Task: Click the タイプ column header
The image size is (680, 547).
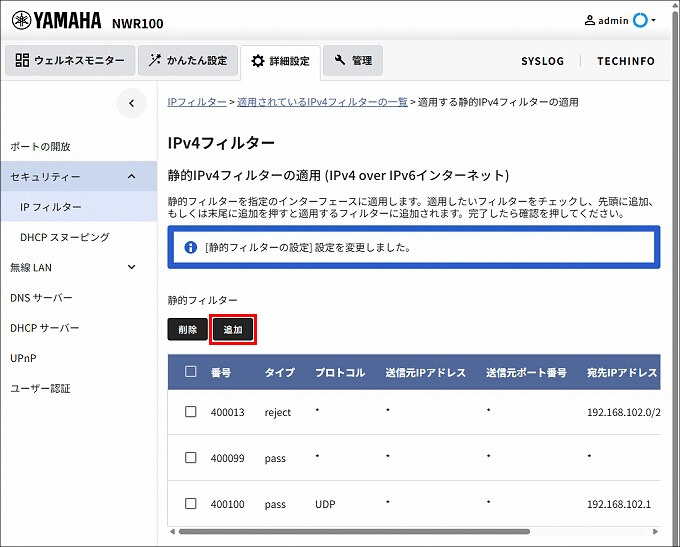Action: click(280, 372)
